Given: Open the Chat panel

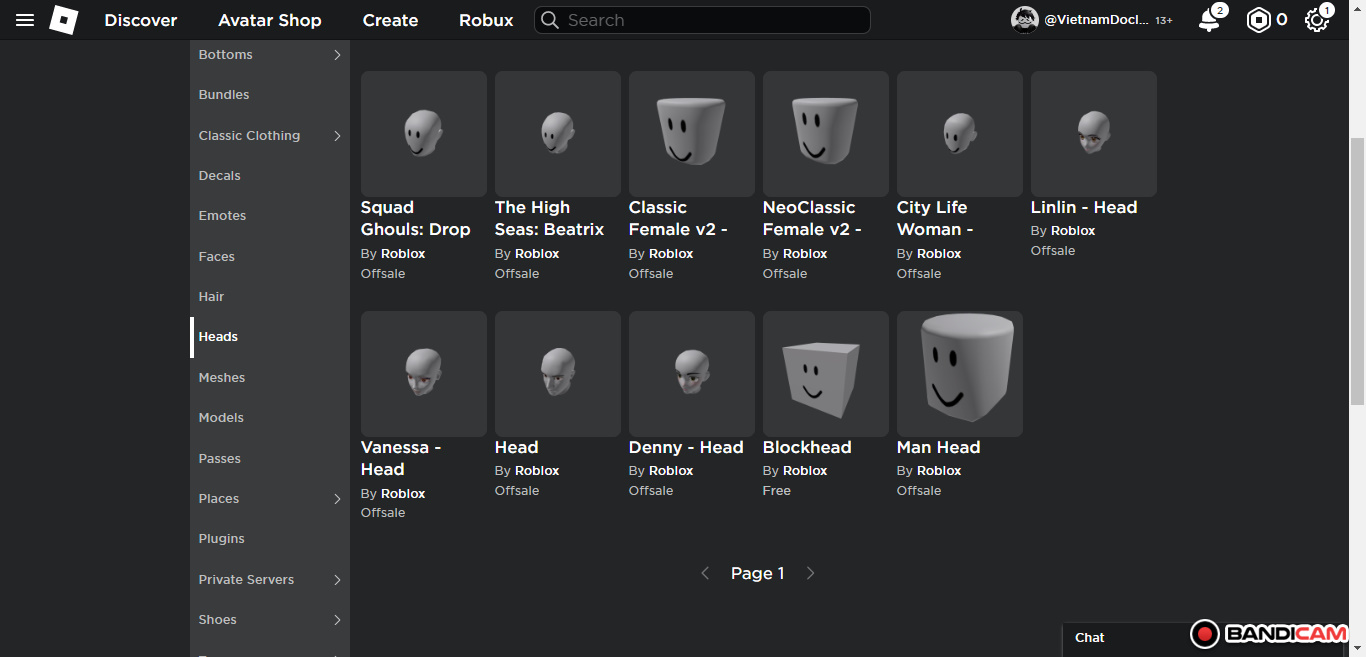Looking at the screenshot, I should pos(1090,638).
